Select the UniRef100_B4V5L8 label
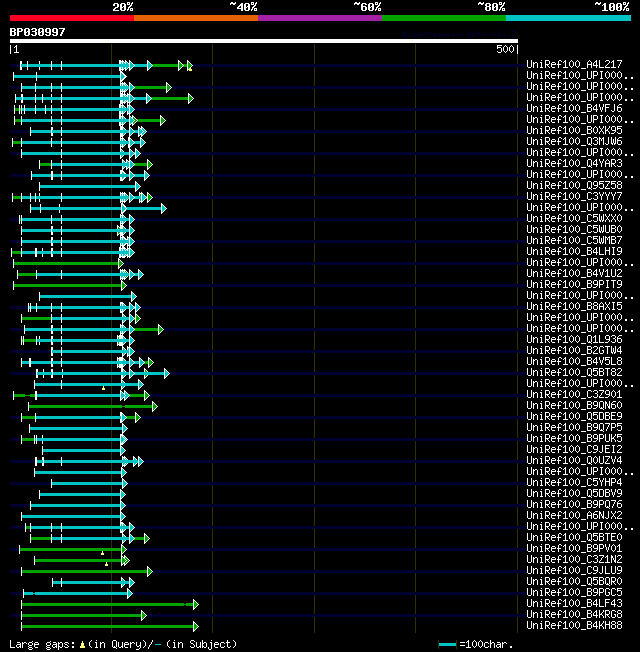Viewport: 640px width, 652px height. 574,361
